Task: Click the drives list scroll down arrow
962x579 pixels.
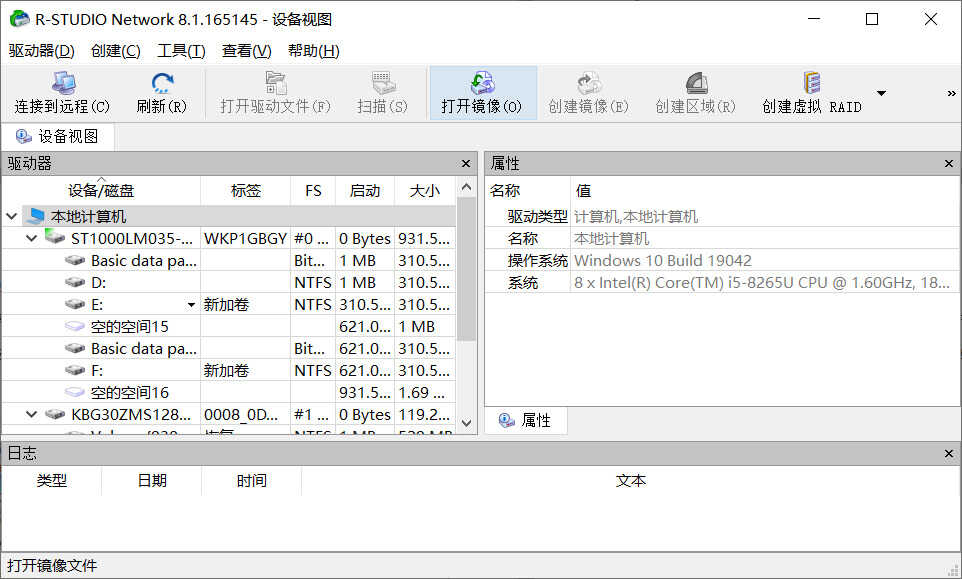Action: pos(466,423)
